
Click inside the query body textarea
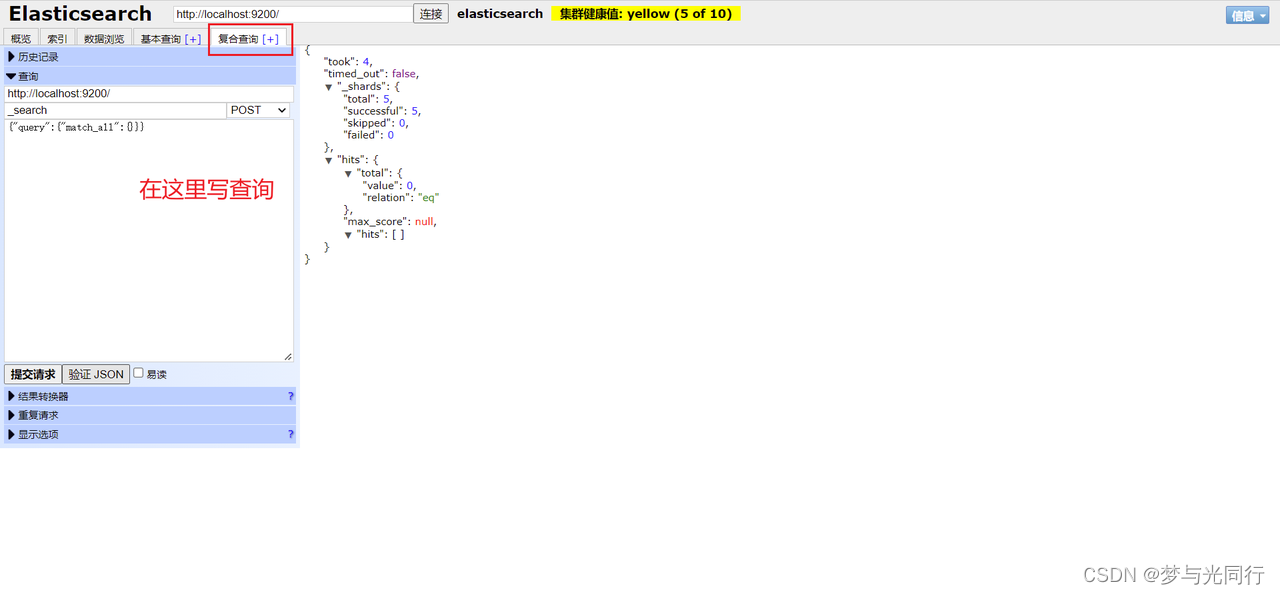click(x=149, y=240)
